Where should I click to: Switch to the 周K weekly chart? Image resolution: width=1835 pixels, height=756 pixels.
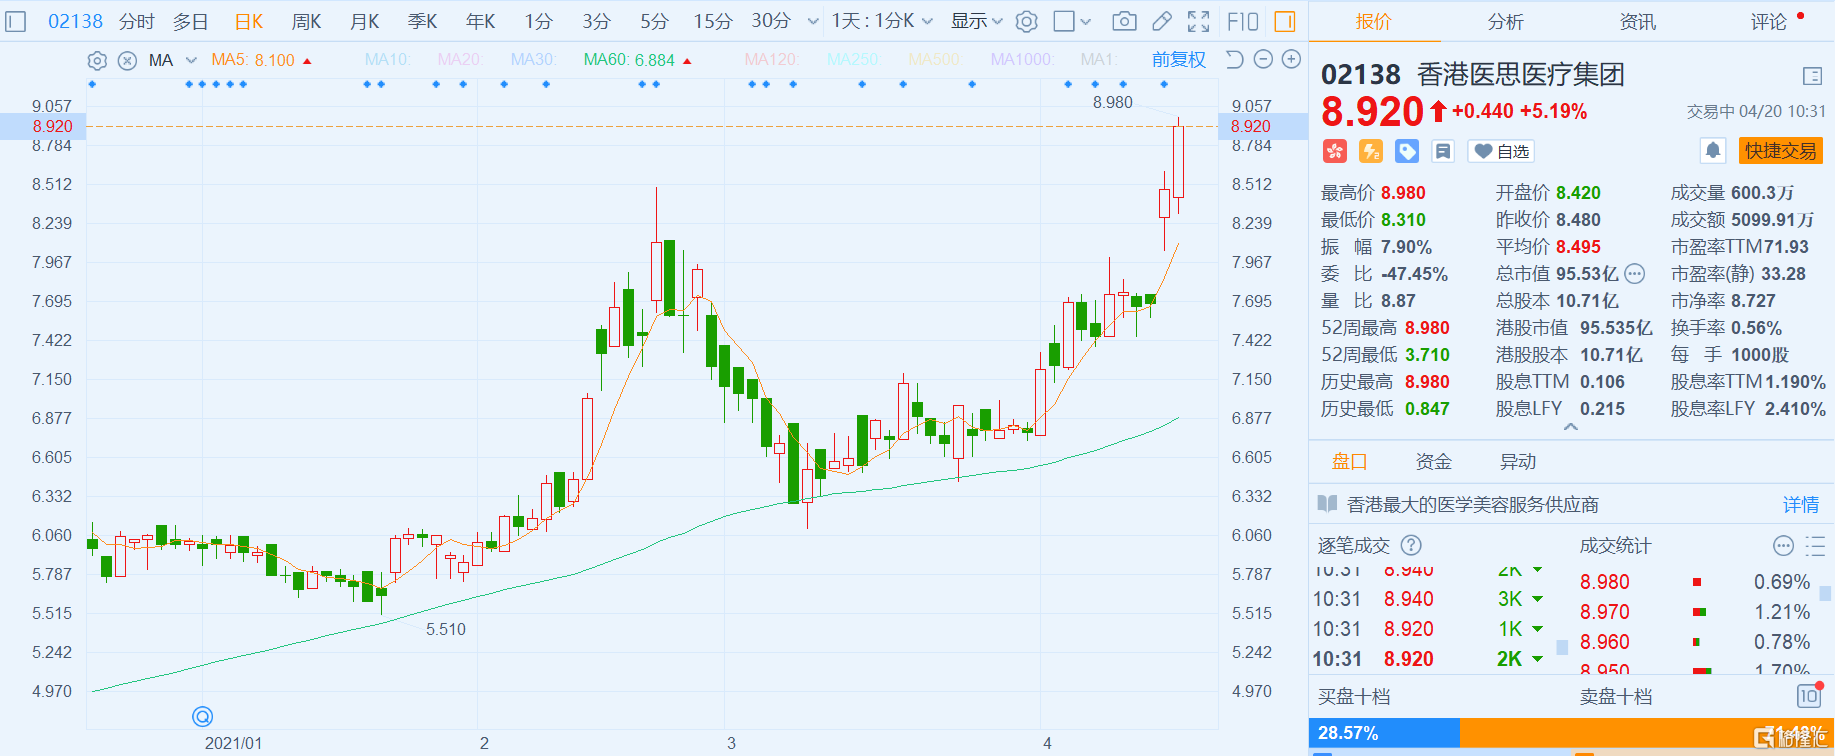[x=306, y=21]
